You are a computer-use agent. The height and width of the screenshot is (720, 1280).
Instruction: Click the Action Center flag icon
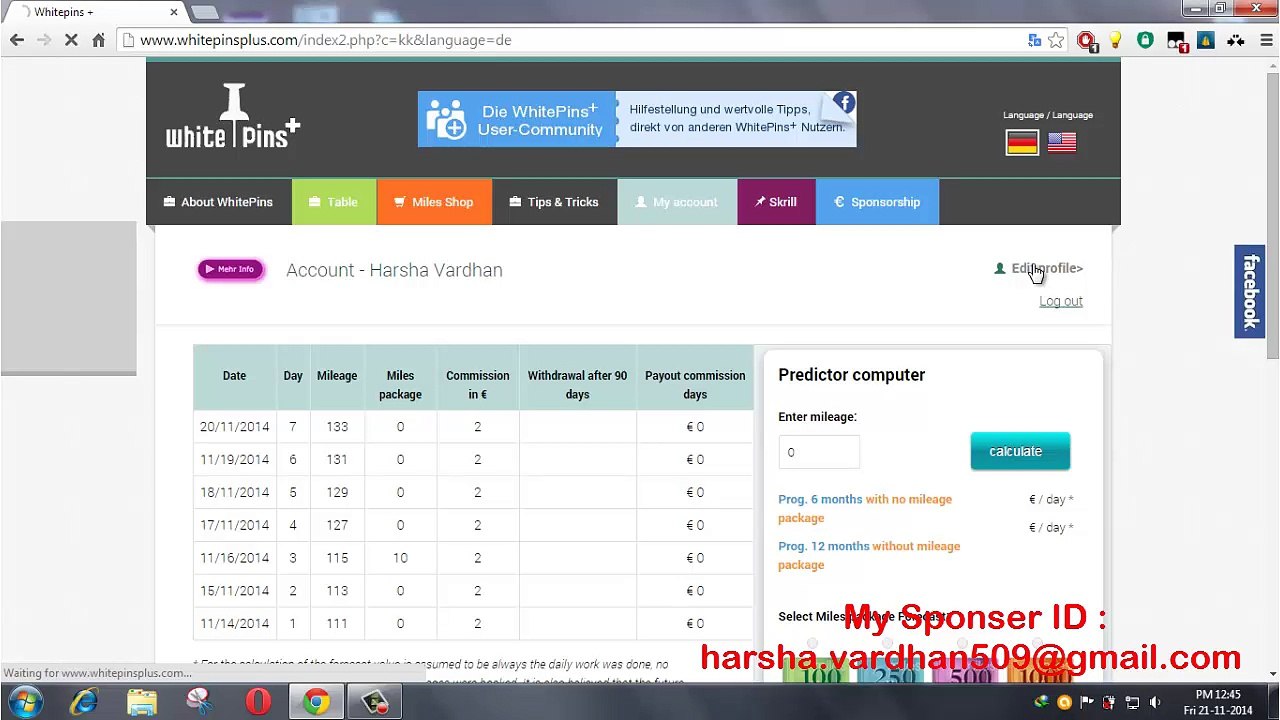point(1087,703)
